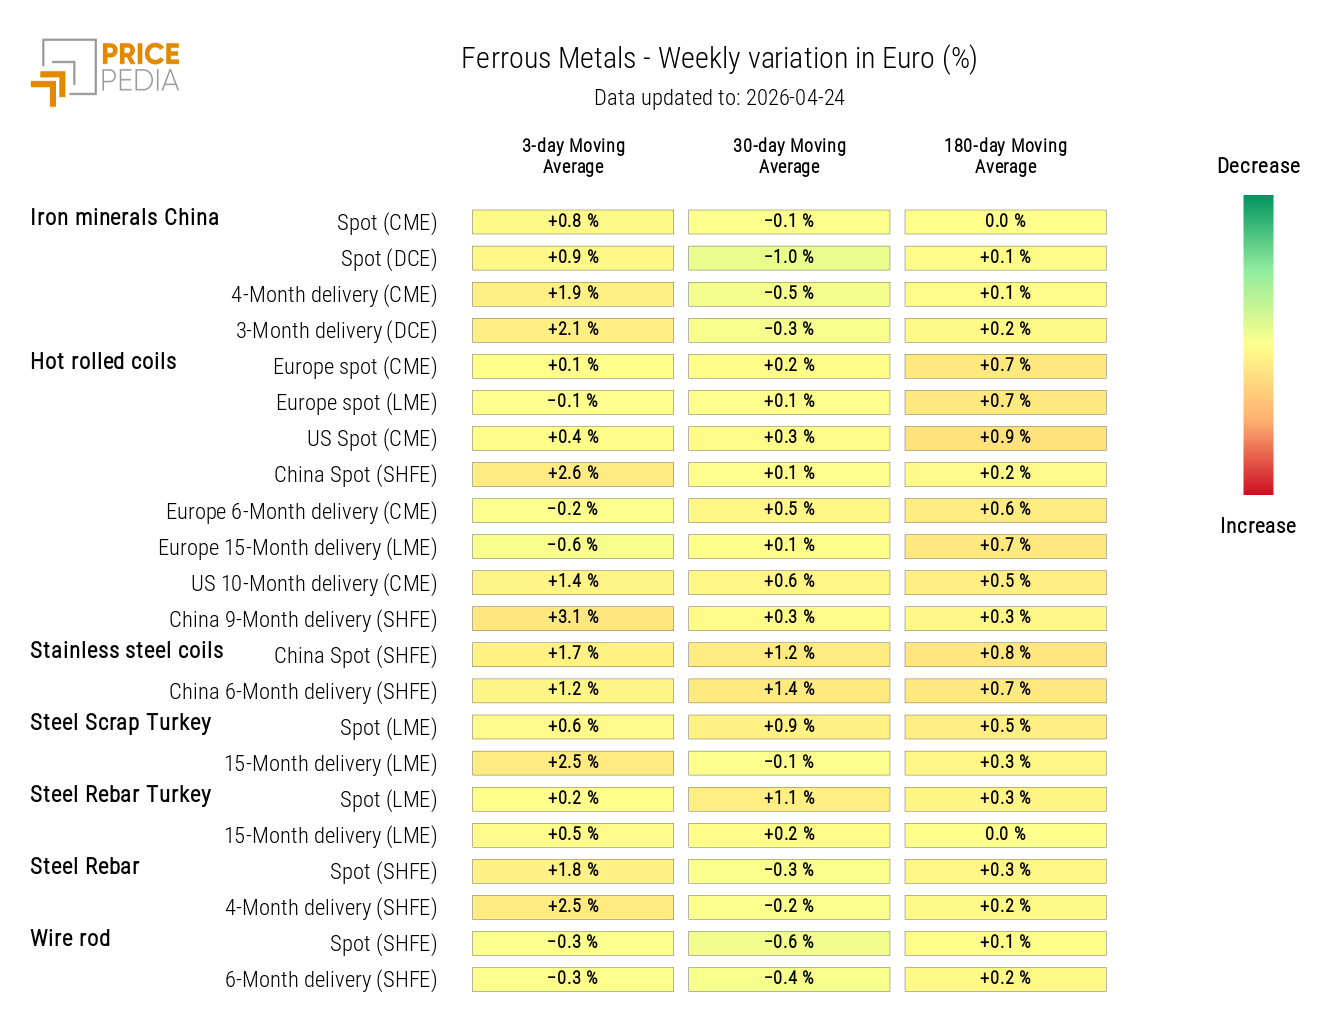Click the +3.1 % cell for China 9-Month delivery
The image size is (1320, 1020).
click(x=573, y=618)
